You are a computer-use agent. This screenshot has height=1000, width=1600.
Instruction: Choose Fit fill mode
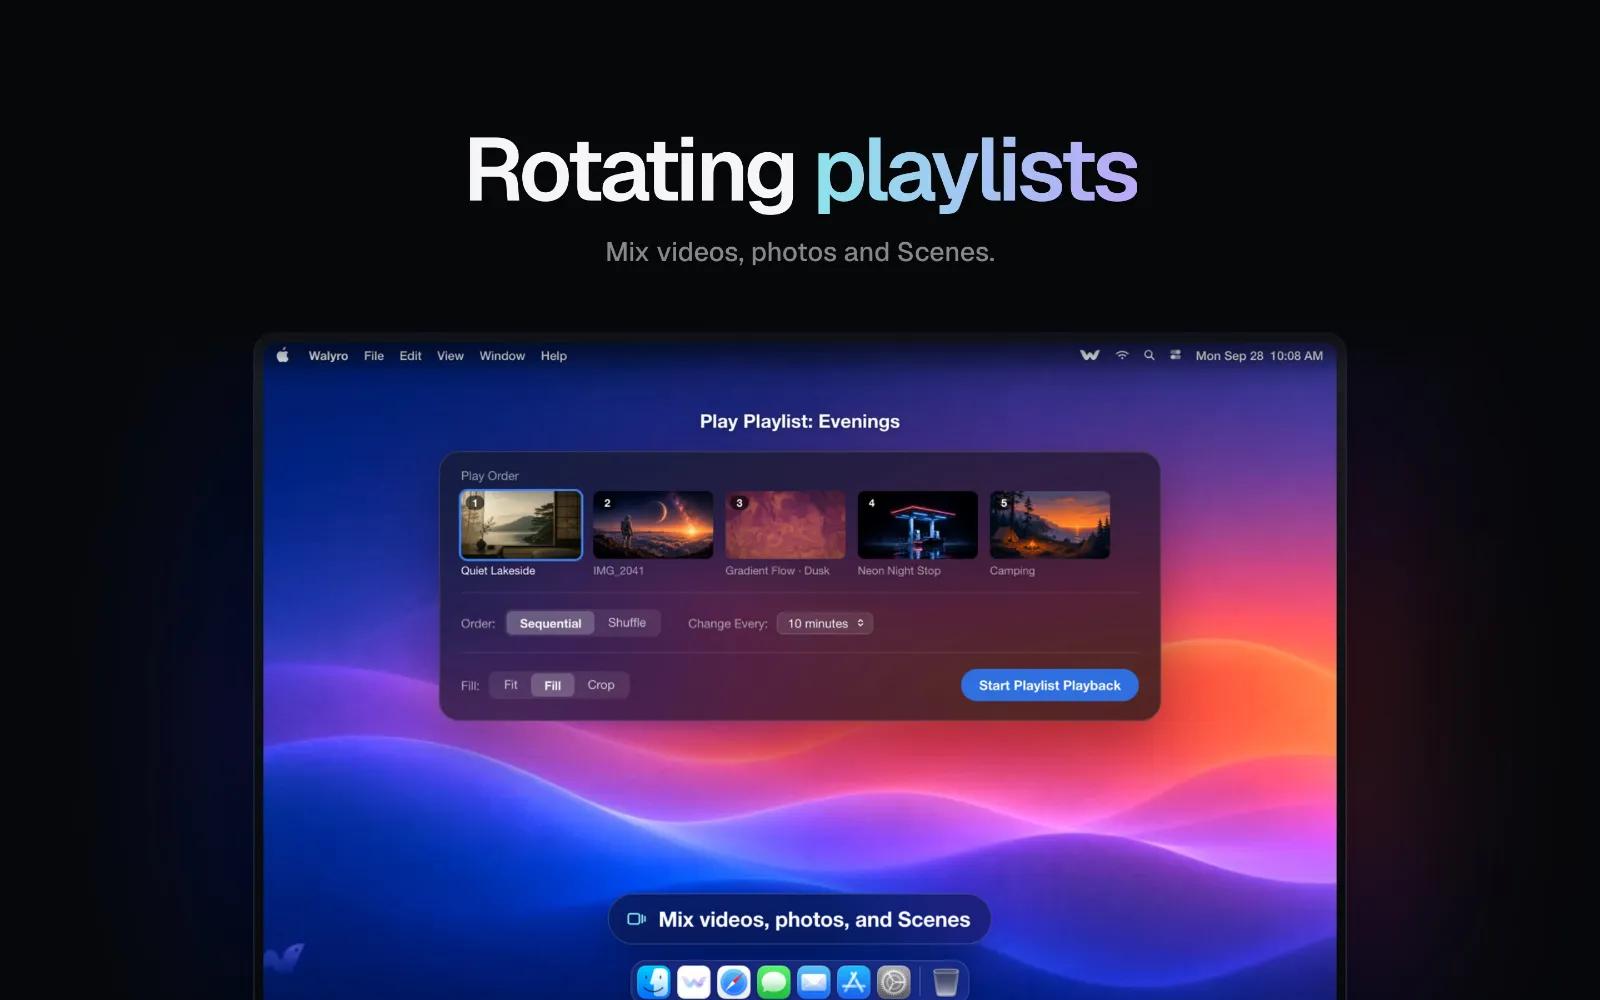(511, 685)
